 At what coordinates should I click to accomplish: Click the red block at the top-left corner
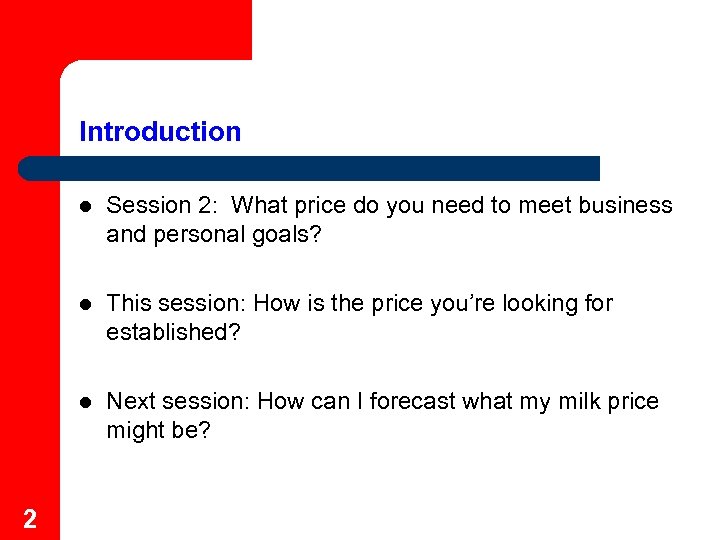[125, 30]
